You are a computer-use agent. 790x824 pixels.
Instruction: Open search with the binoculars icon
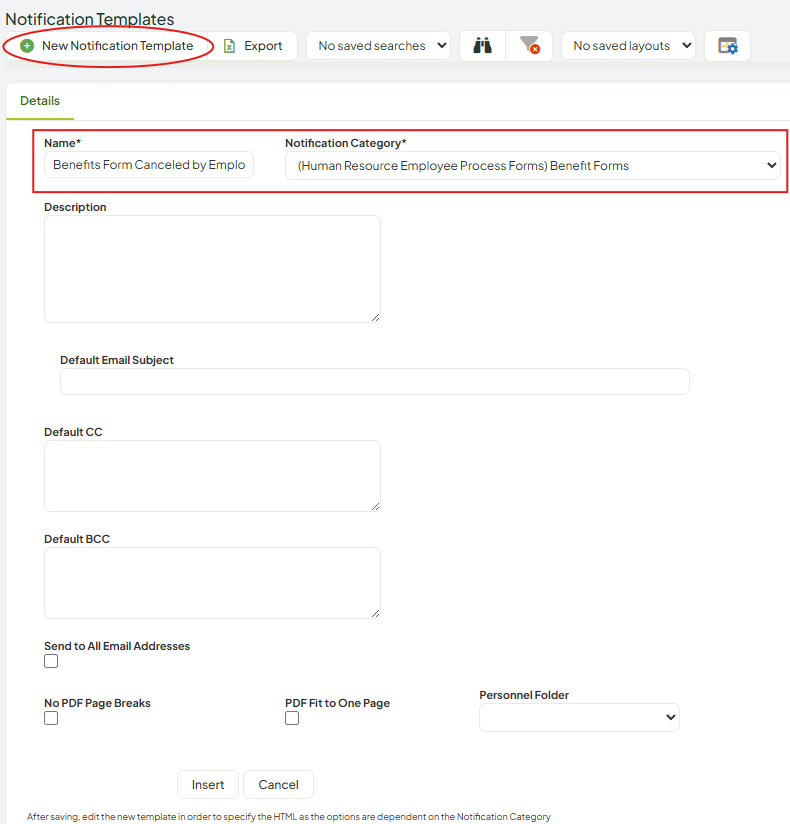(483, 46)
